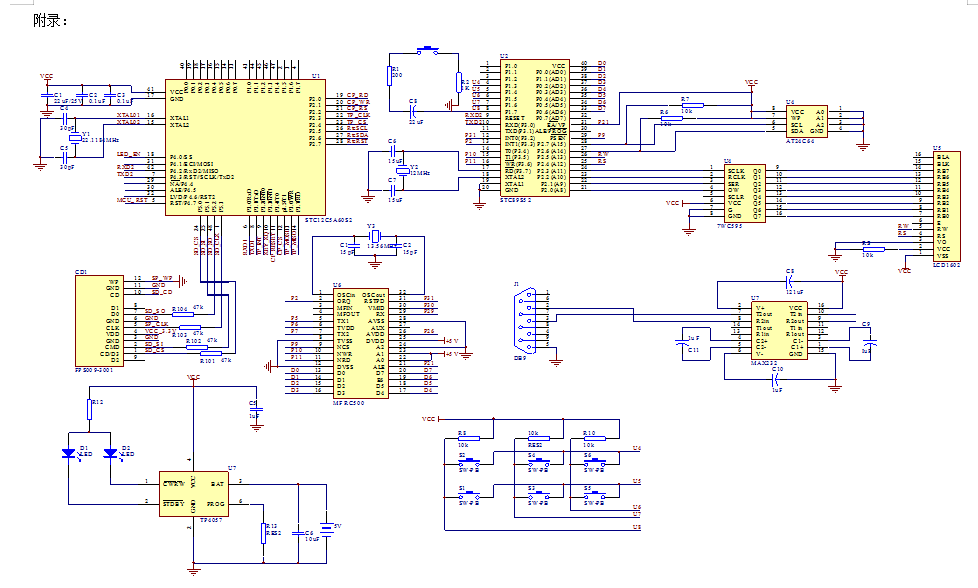Select the CP_RD net label
The image size is (978, 588).
click(357, 95)
